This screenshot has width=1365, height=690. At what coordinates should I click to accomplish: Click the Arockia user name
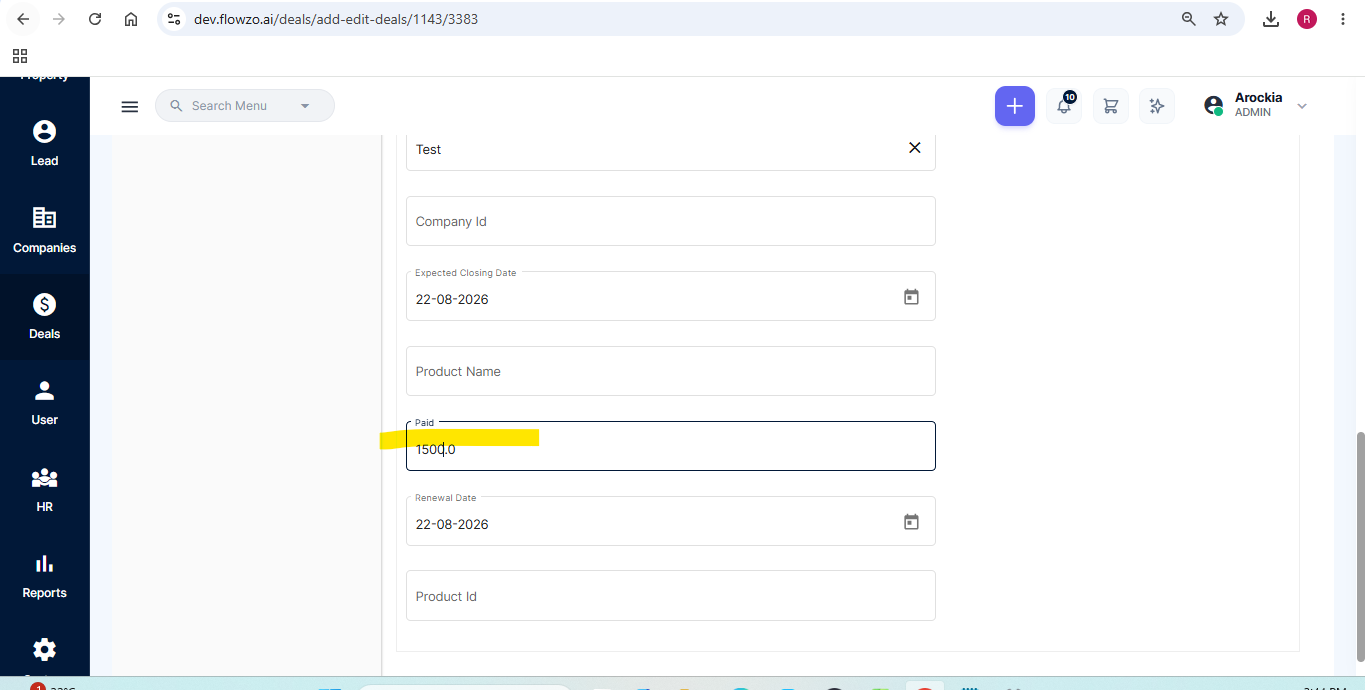[x=1258, y=97]
